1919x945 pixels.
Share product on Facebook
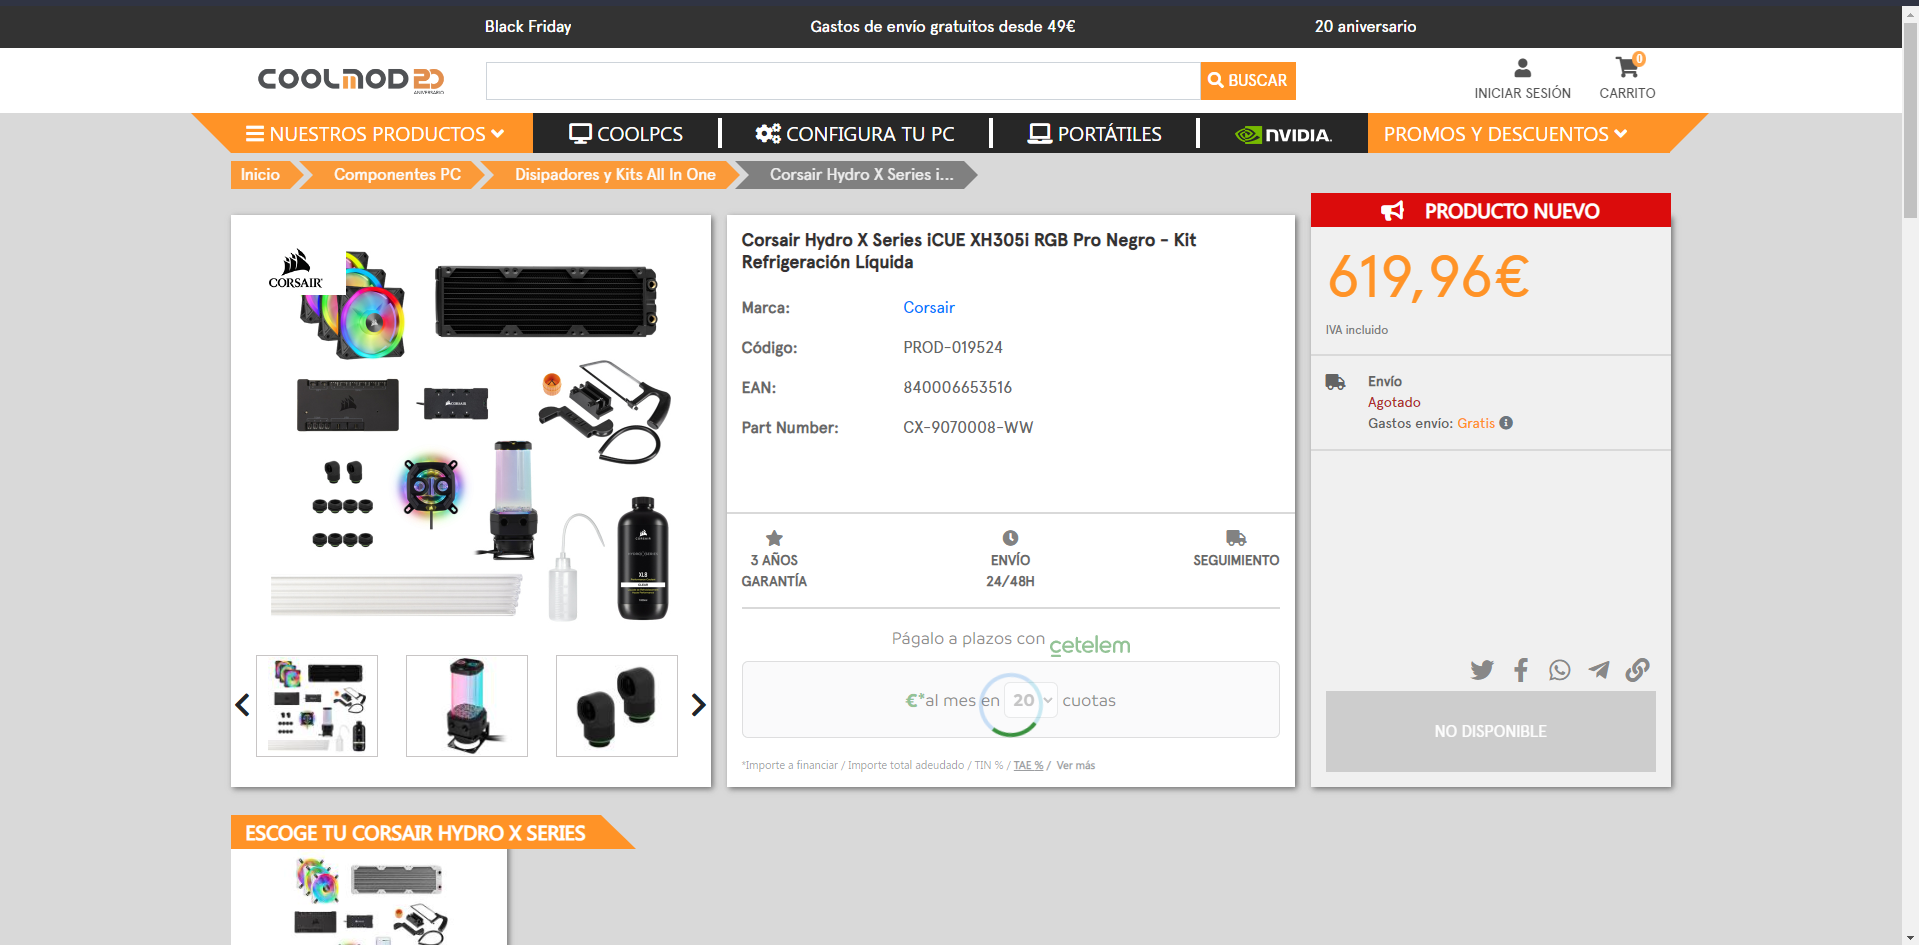tap(1520, 670)
